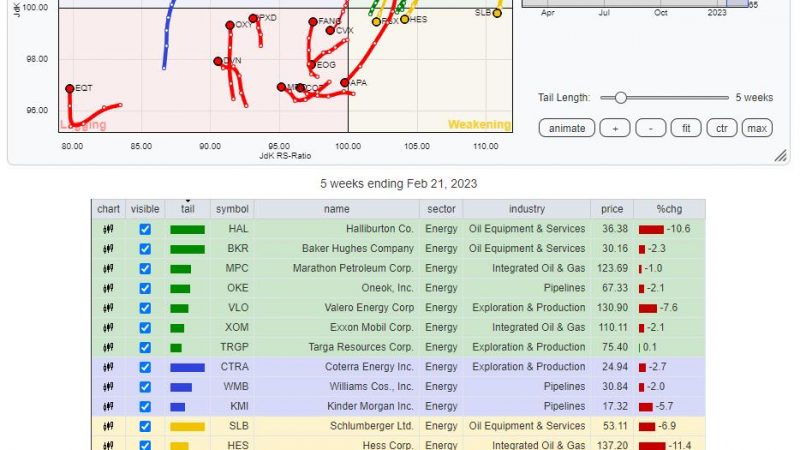Sort table by %chg column

tap(669, 209)
